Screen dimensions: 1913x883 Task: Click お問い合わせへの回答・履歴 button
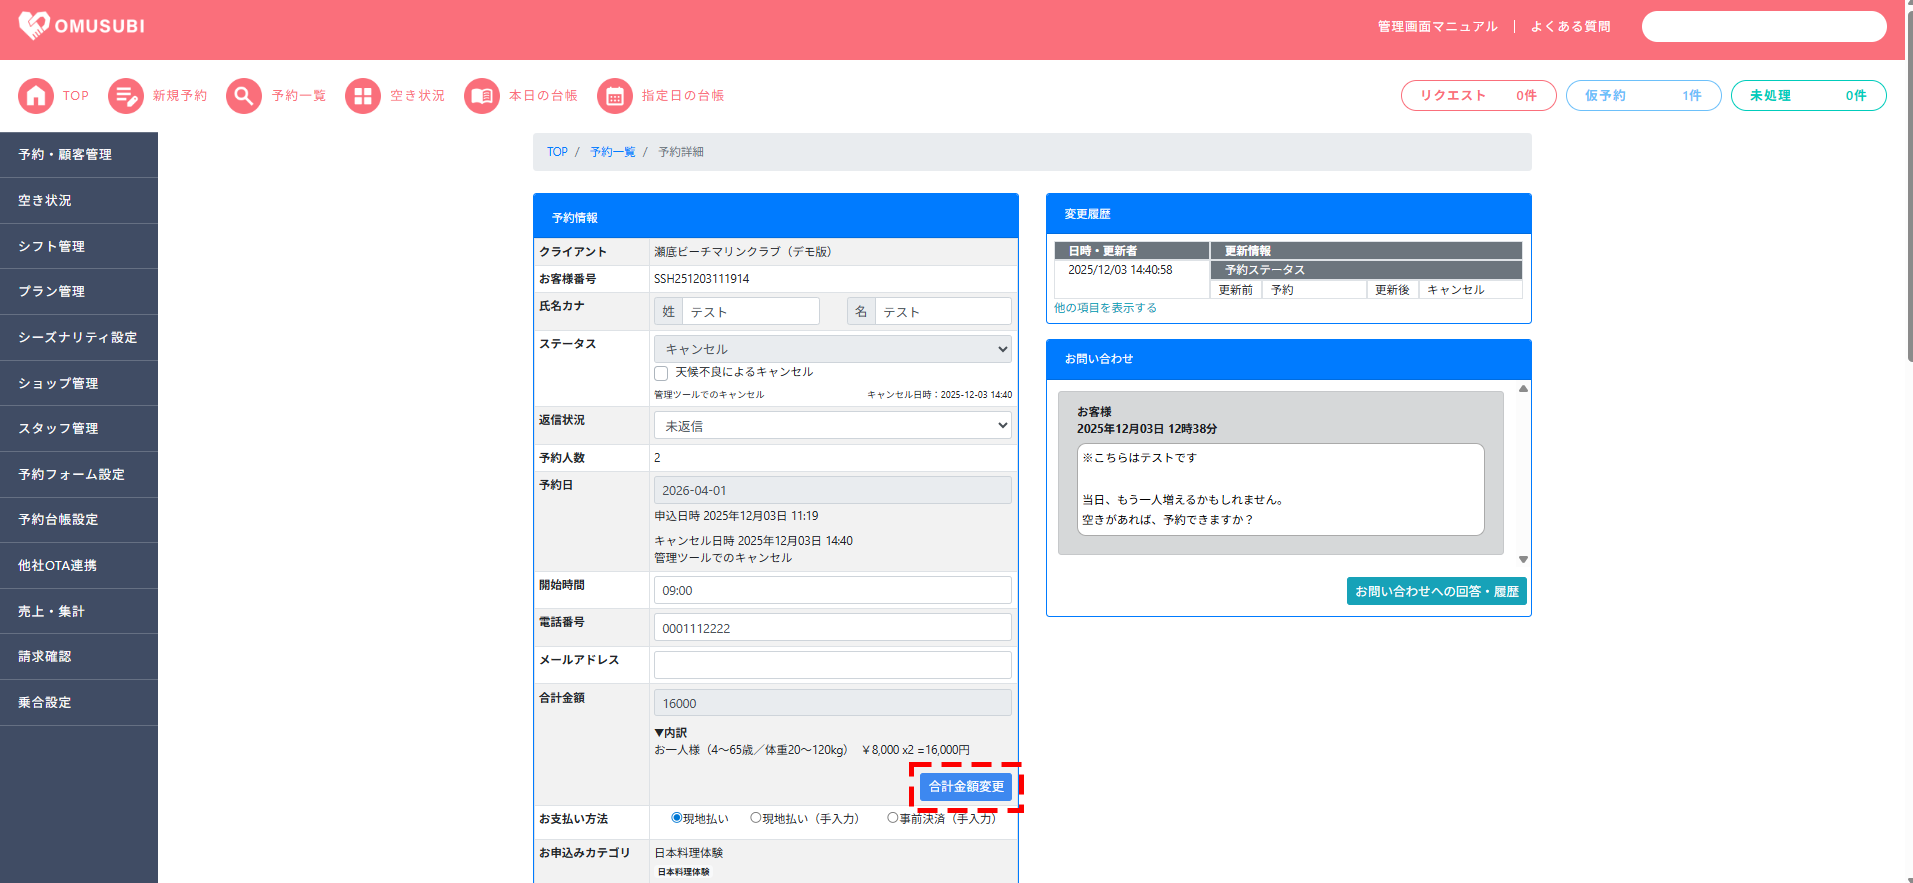(1436, 591)
